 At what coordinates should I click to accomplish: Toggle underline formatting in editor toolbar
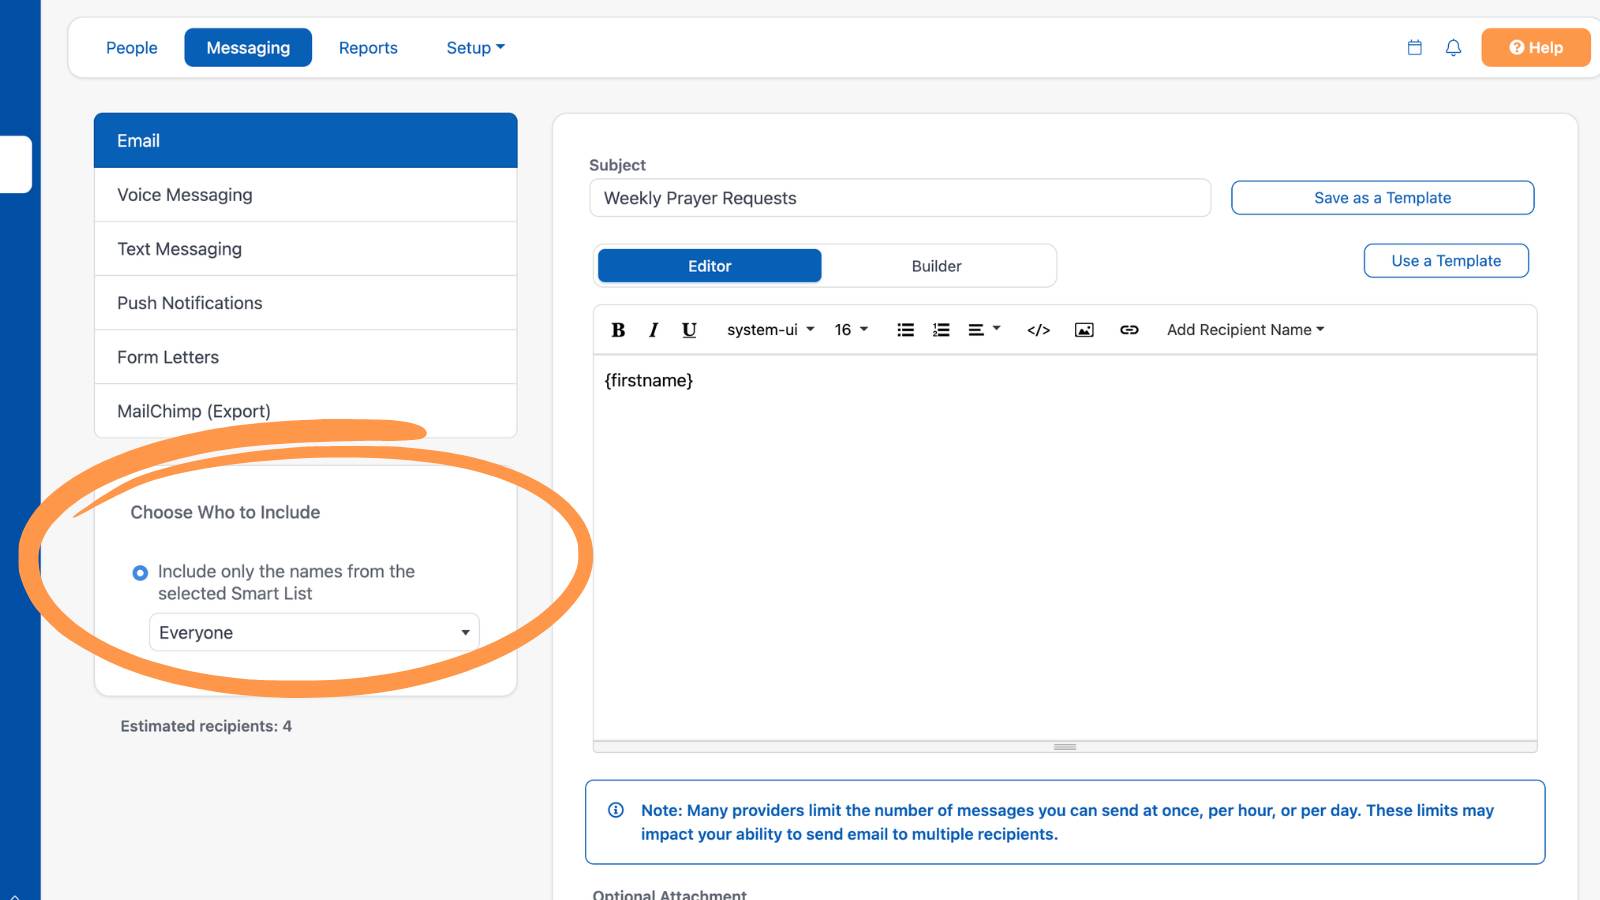tap(689, 330)
